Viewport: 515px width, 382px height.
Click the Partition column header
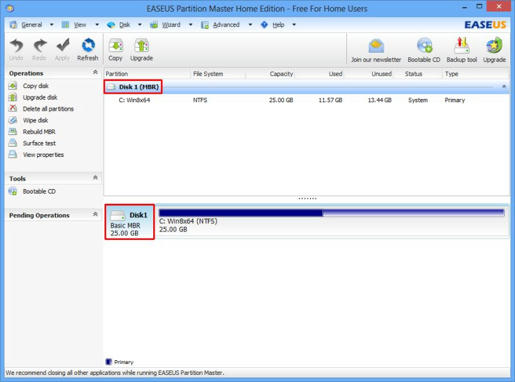click(117, 74)
